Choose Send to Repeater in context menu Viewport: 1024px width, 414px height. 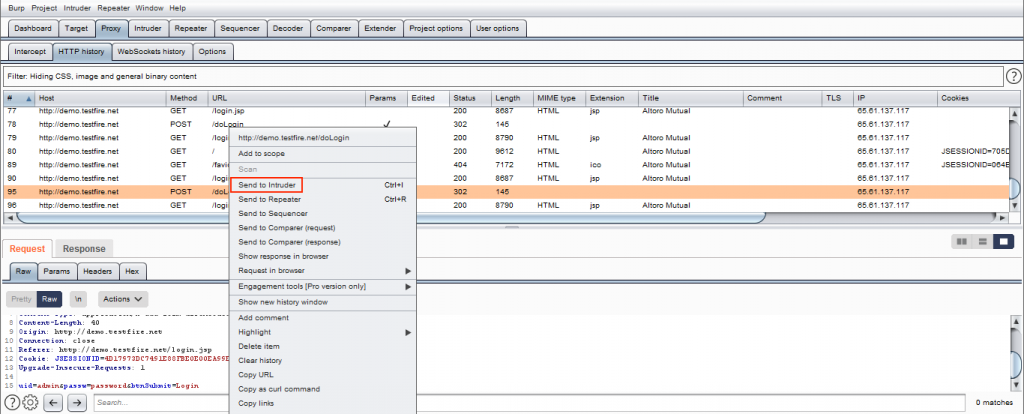click(323, 199)
